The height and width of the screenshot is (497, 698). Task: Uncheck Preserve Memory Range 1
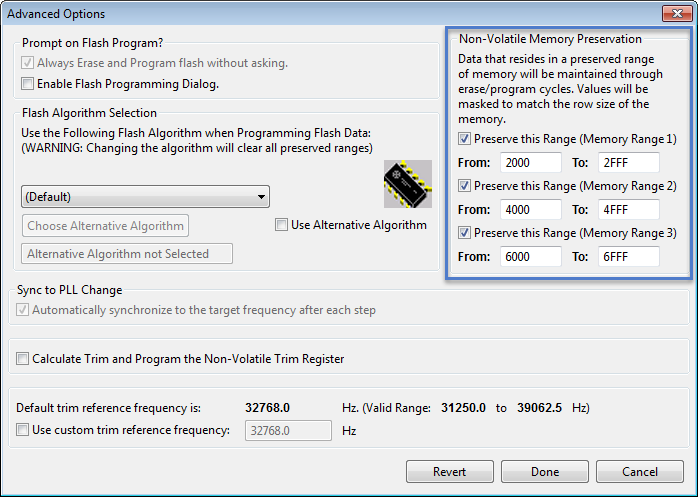[x=464, y=139]
